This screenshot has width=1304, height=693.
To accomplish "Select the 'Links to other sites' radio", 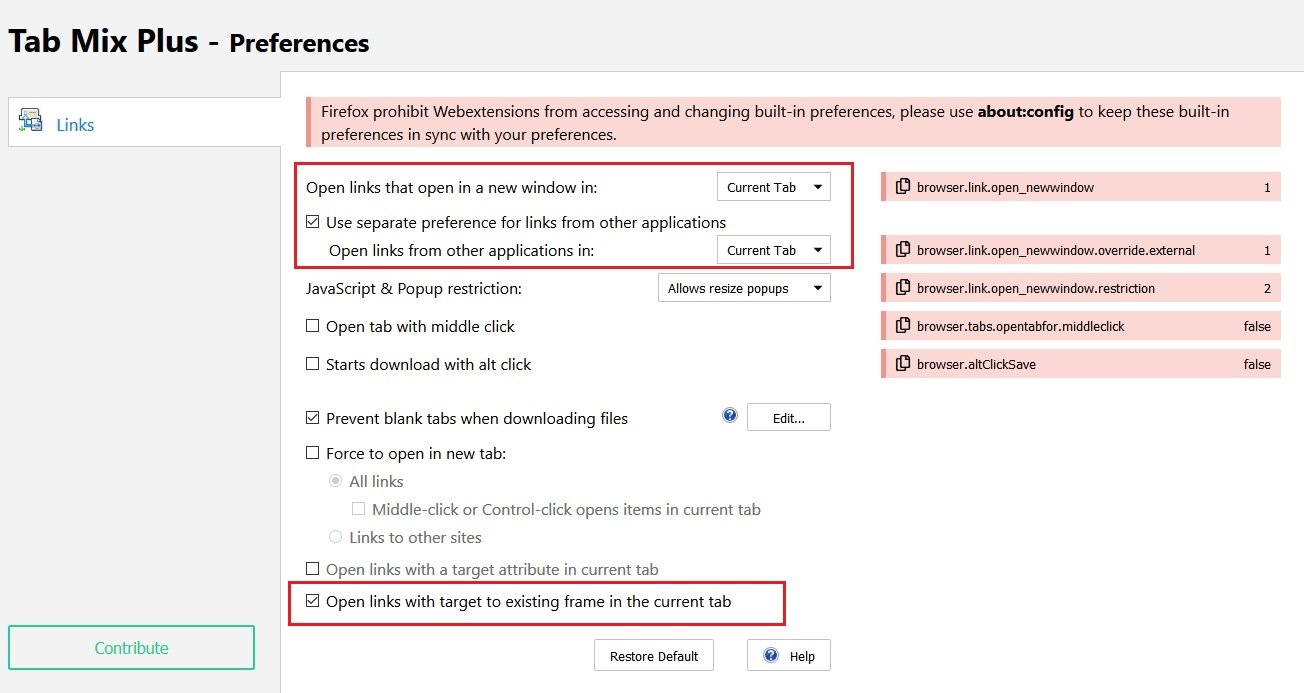I will 336,537.
